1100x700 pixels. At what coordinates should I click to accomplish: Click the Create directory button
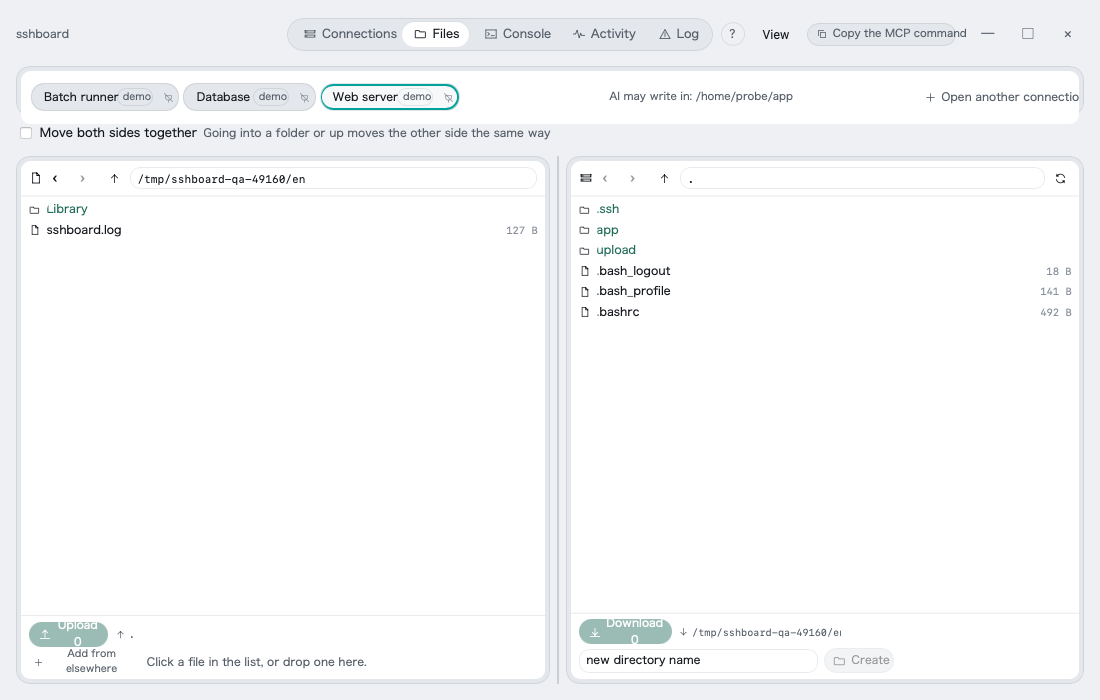coord(859,660)
